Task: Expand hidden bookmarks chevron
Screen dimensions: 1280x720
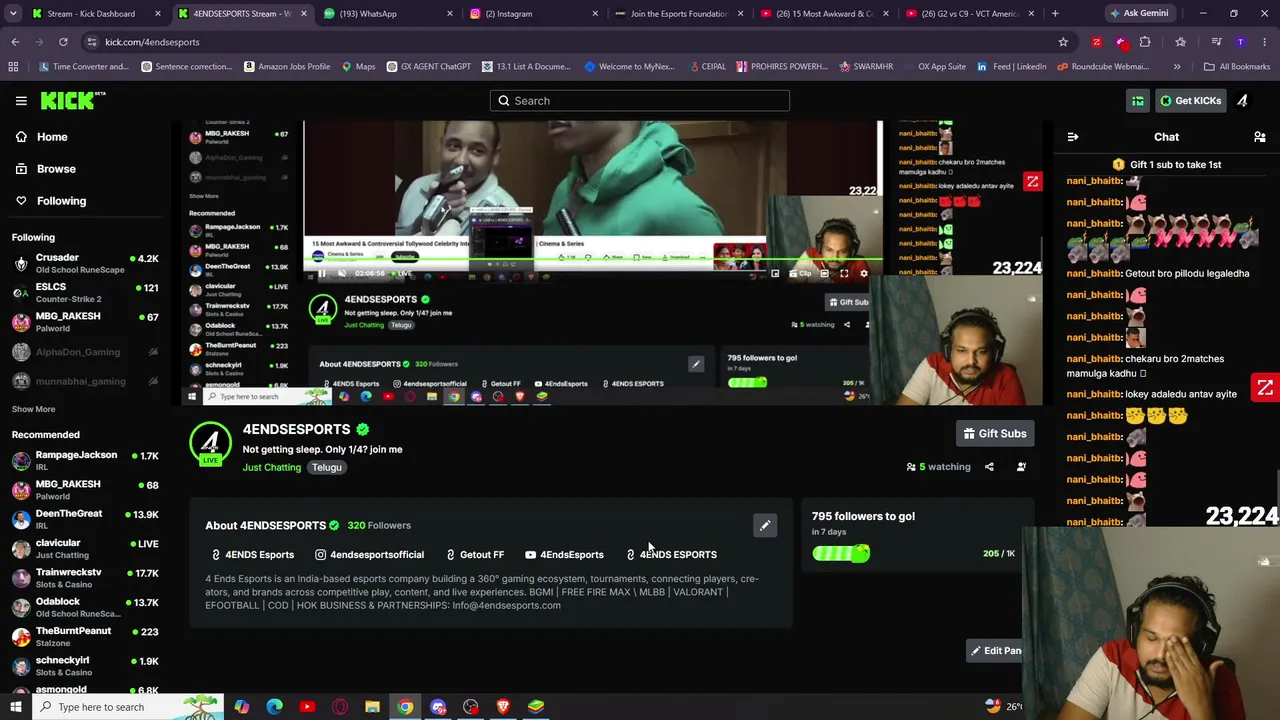Action: pyautogui.click(x=1177, y=67)
